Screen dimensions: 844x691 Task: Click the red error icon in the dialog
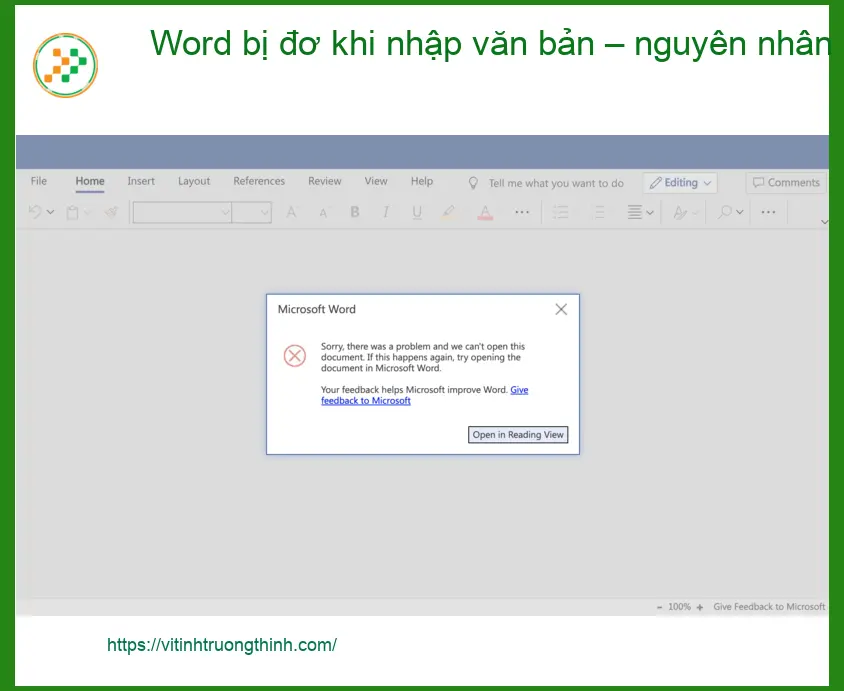click(295, 356)
